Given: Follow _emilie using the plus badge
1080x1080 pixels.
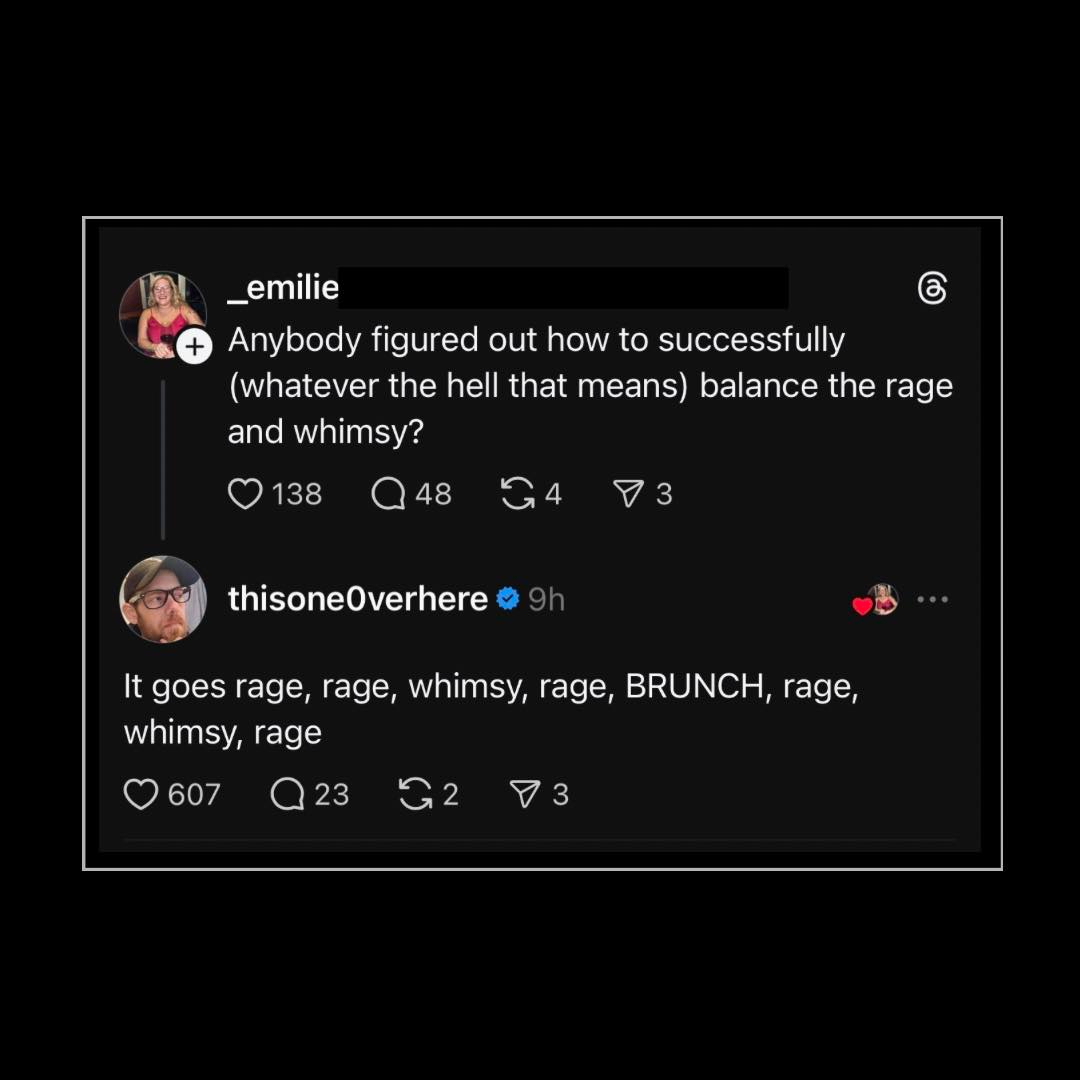Looking at the screenshot, I should [x=195, y=347].
